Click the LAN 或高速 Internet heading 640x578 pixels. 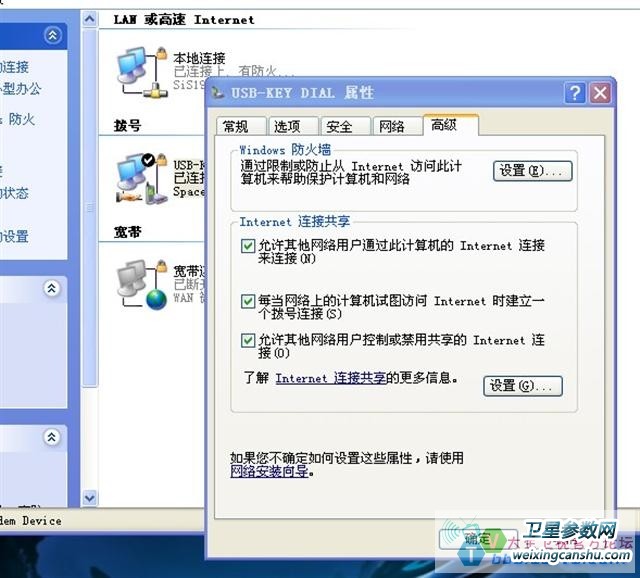[x=184, y=19]
